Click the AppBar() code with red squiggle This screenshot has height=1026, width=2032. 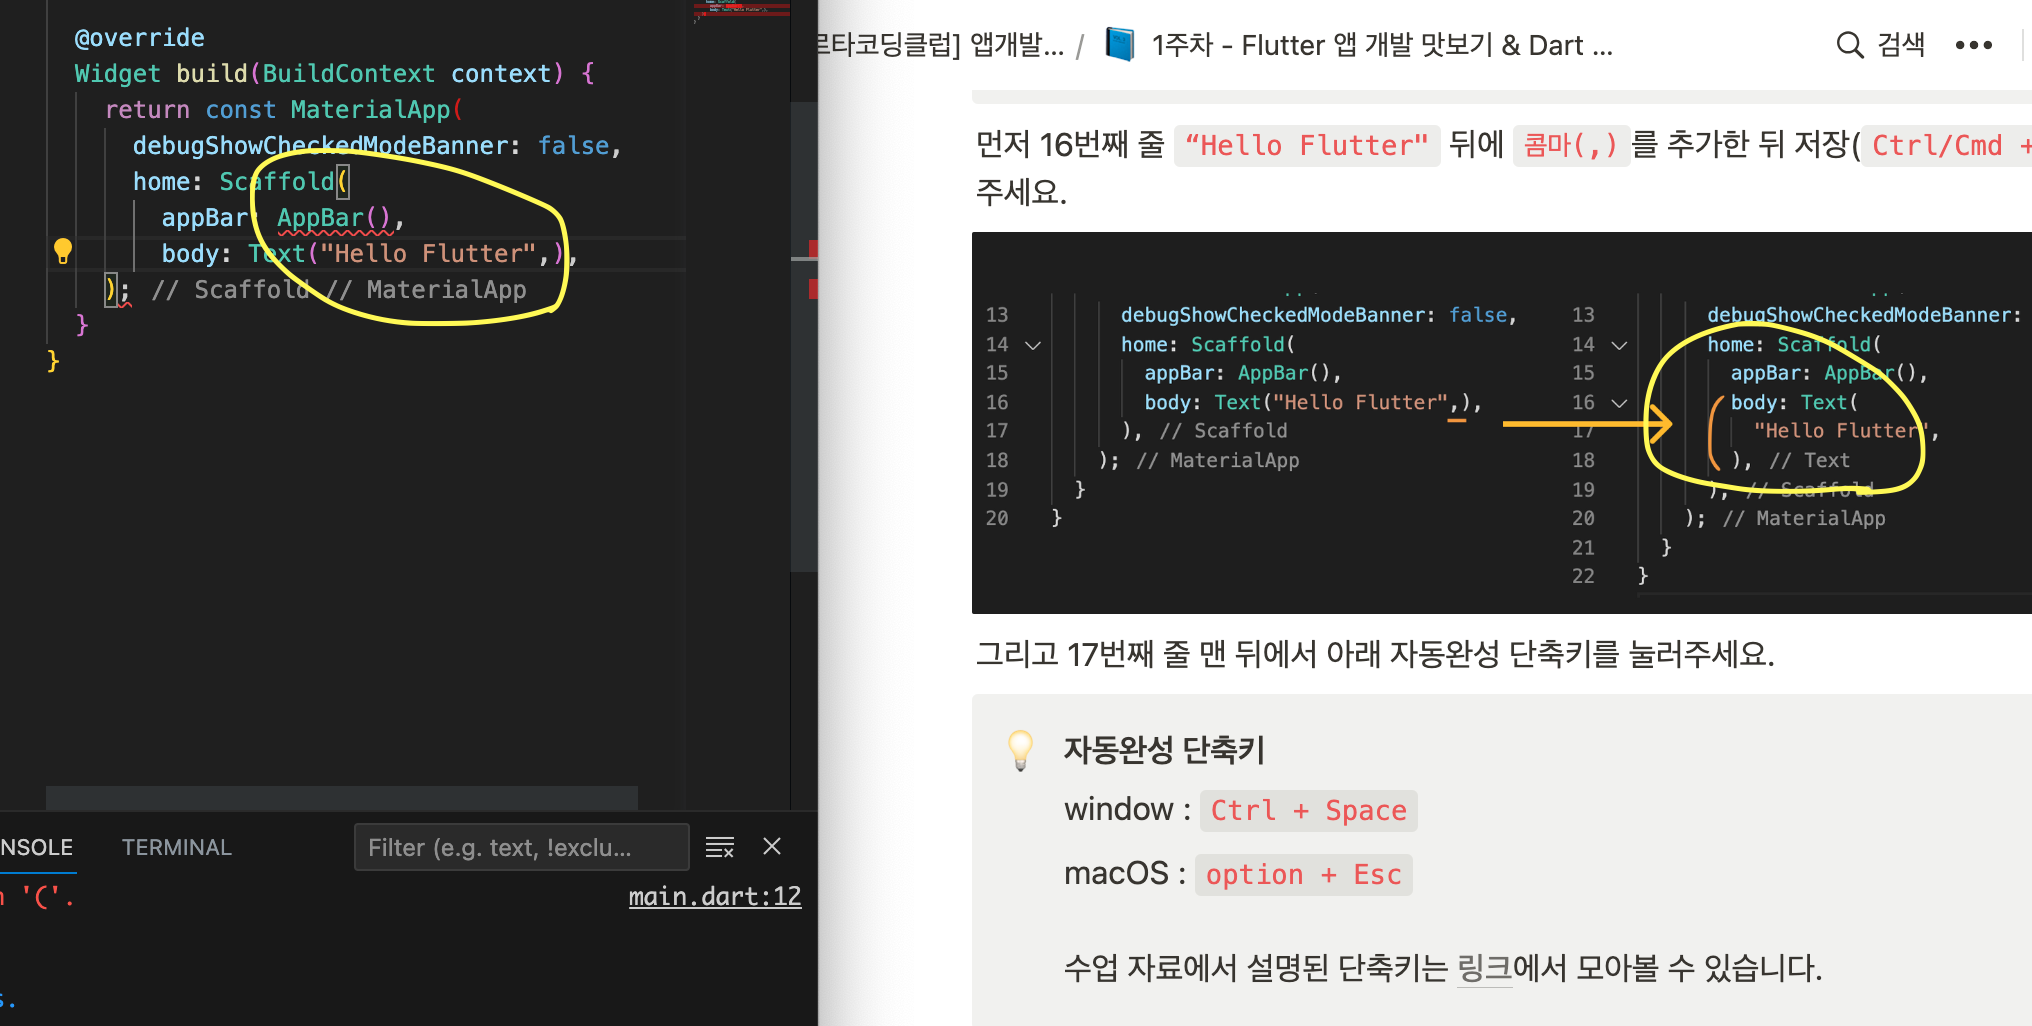tap(334, 218)
